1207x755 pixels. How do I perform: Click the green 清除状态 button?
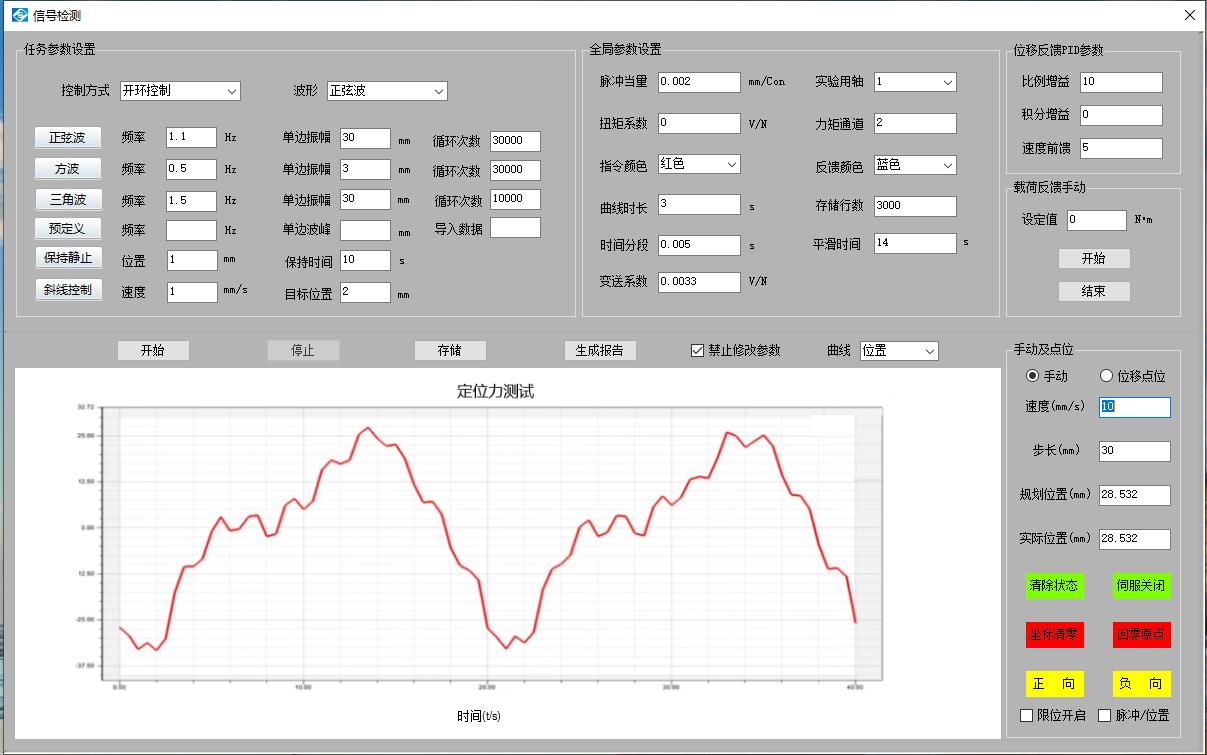pos(1054,586)
